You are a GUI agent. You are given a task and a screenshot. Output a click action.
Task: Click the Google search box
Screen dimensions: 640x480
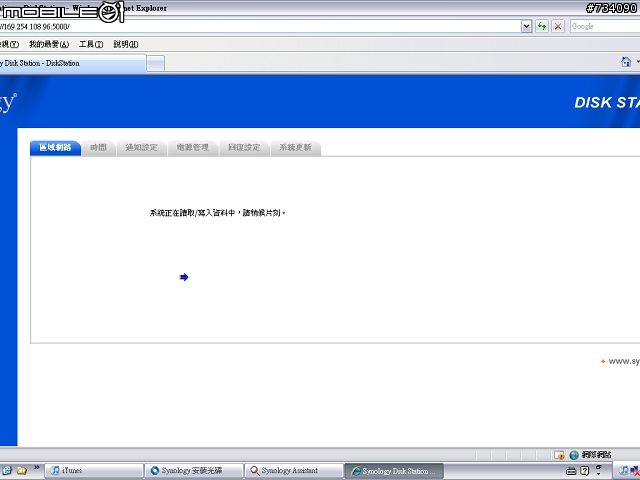(605, 27)
